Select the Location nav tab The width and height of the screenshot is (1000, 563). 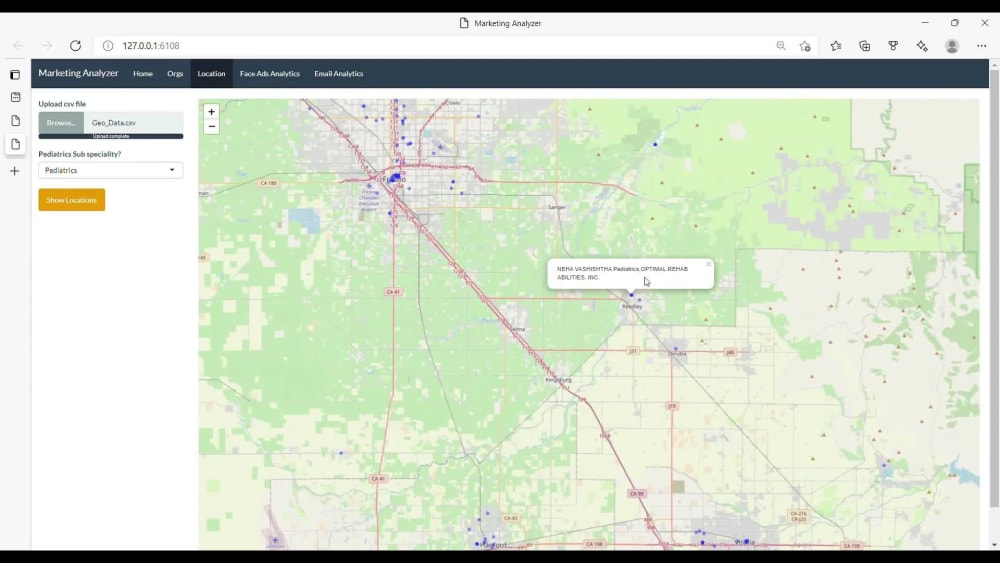pos(211,73)
